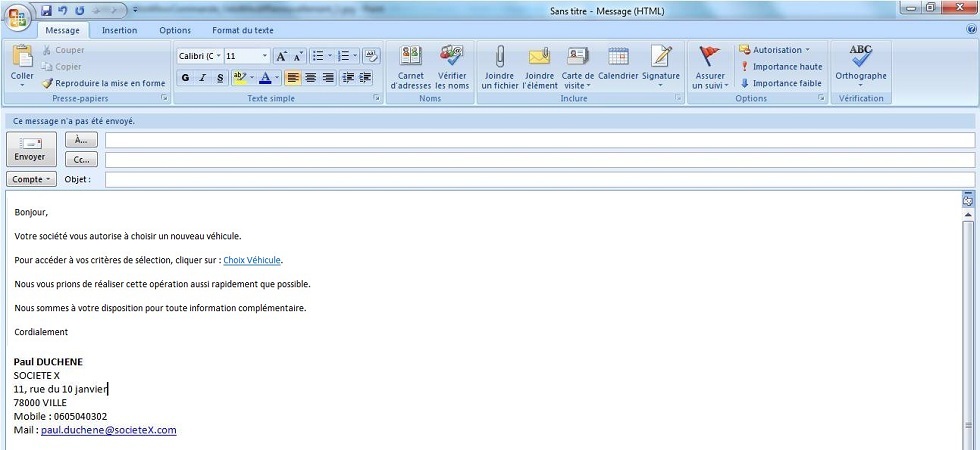The width and height of the screenshot is (980, 450).
Task: Toggle italic (I) formatting
Action: coord(203,78)
